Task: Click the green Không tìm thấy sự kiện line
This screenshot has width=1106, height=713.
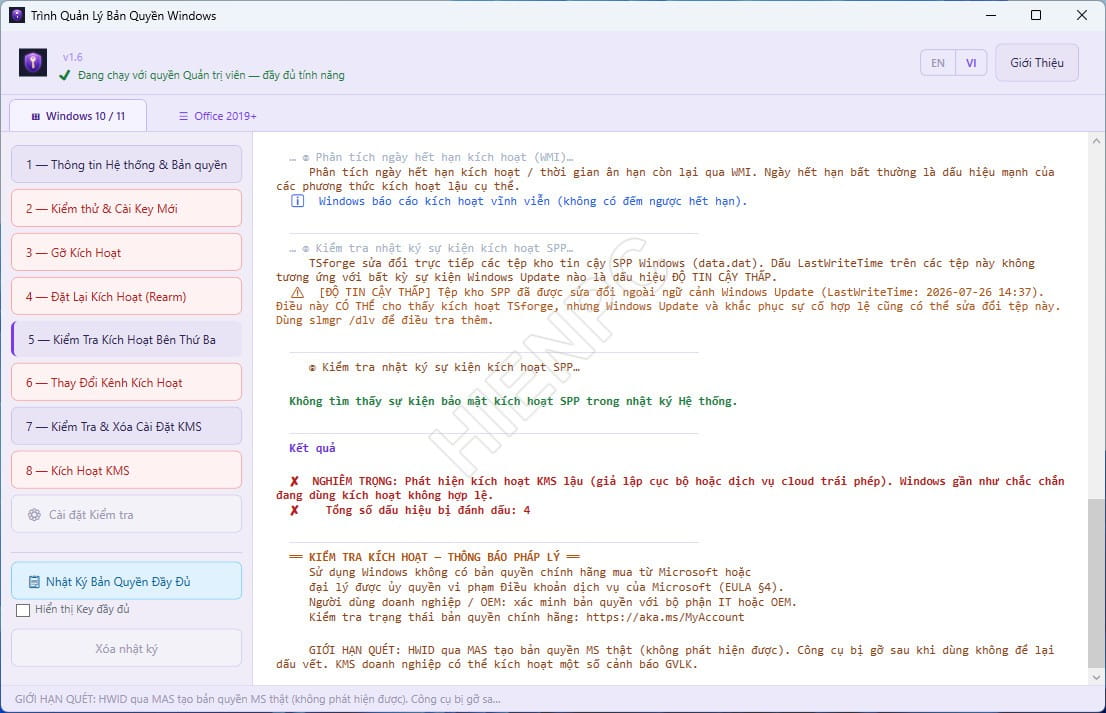Action: click(x=513, y=401)
